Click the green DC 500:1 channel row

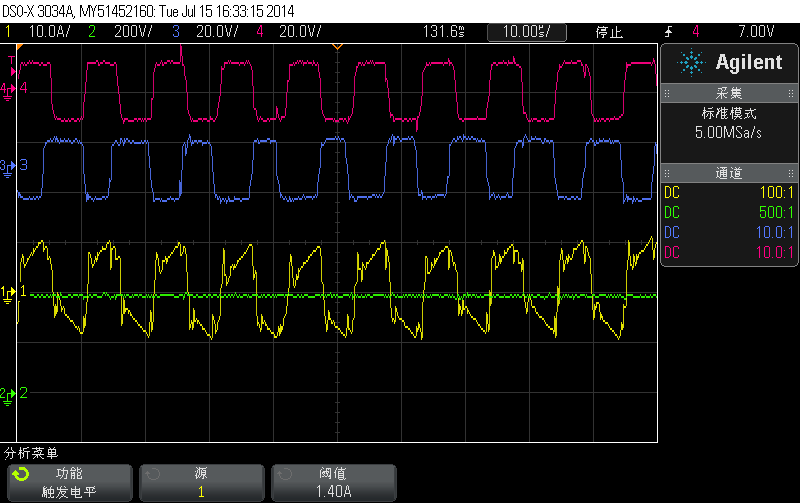729,213
